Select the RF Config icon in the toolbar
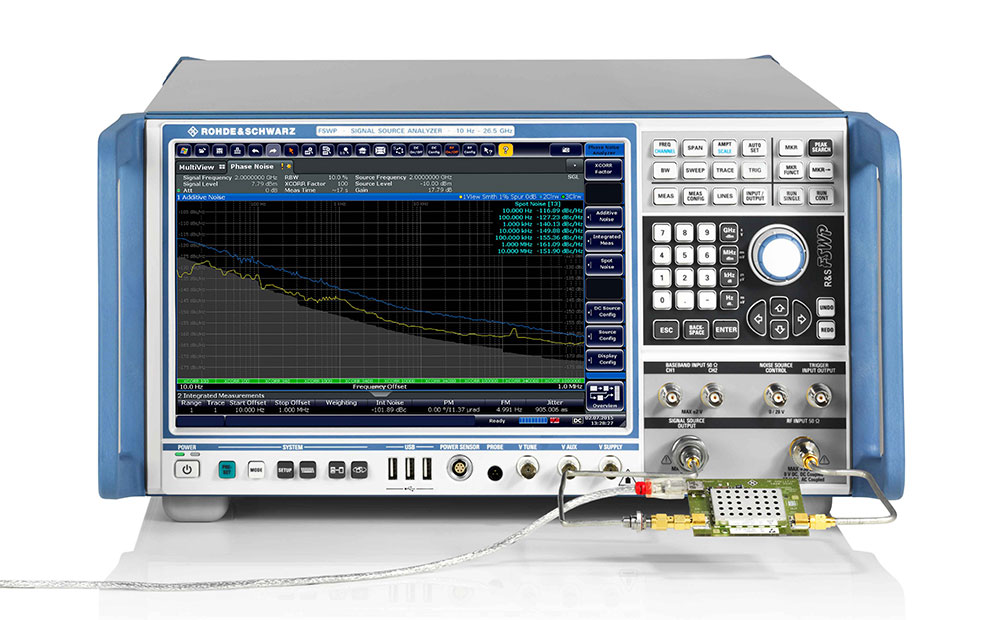This screenshot has height=620, width=1000. pyautogui.click(x=469, y=153)
